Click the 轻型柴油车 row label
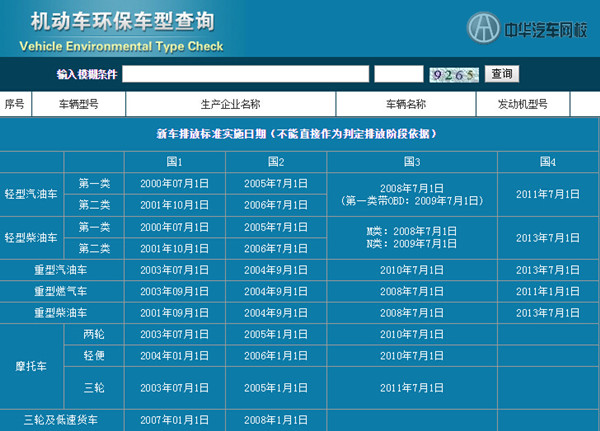Viewport: 600px width, 431px height. 32,238
